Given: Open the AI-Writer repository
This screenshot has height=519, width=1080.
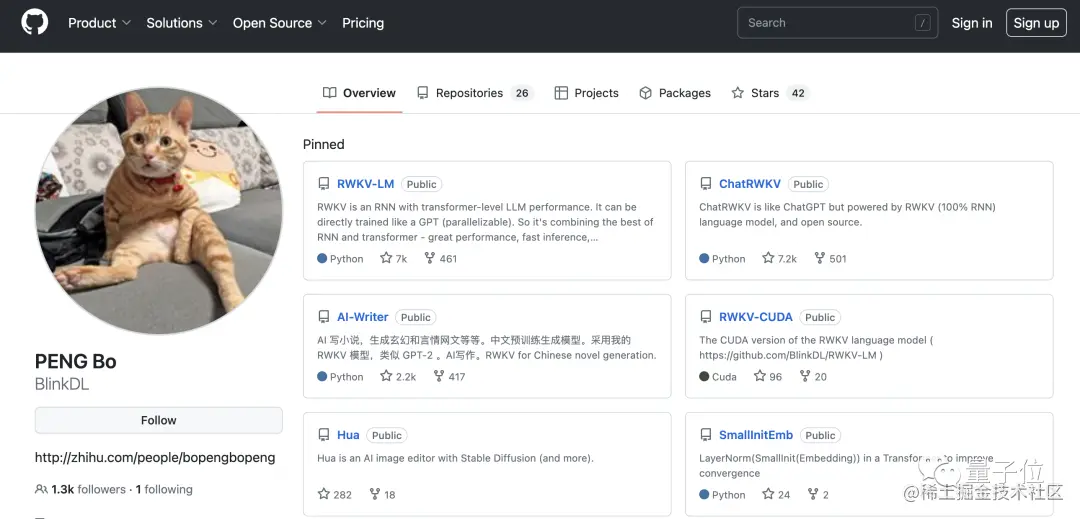Looking at the screenshot, I should 363,317.
